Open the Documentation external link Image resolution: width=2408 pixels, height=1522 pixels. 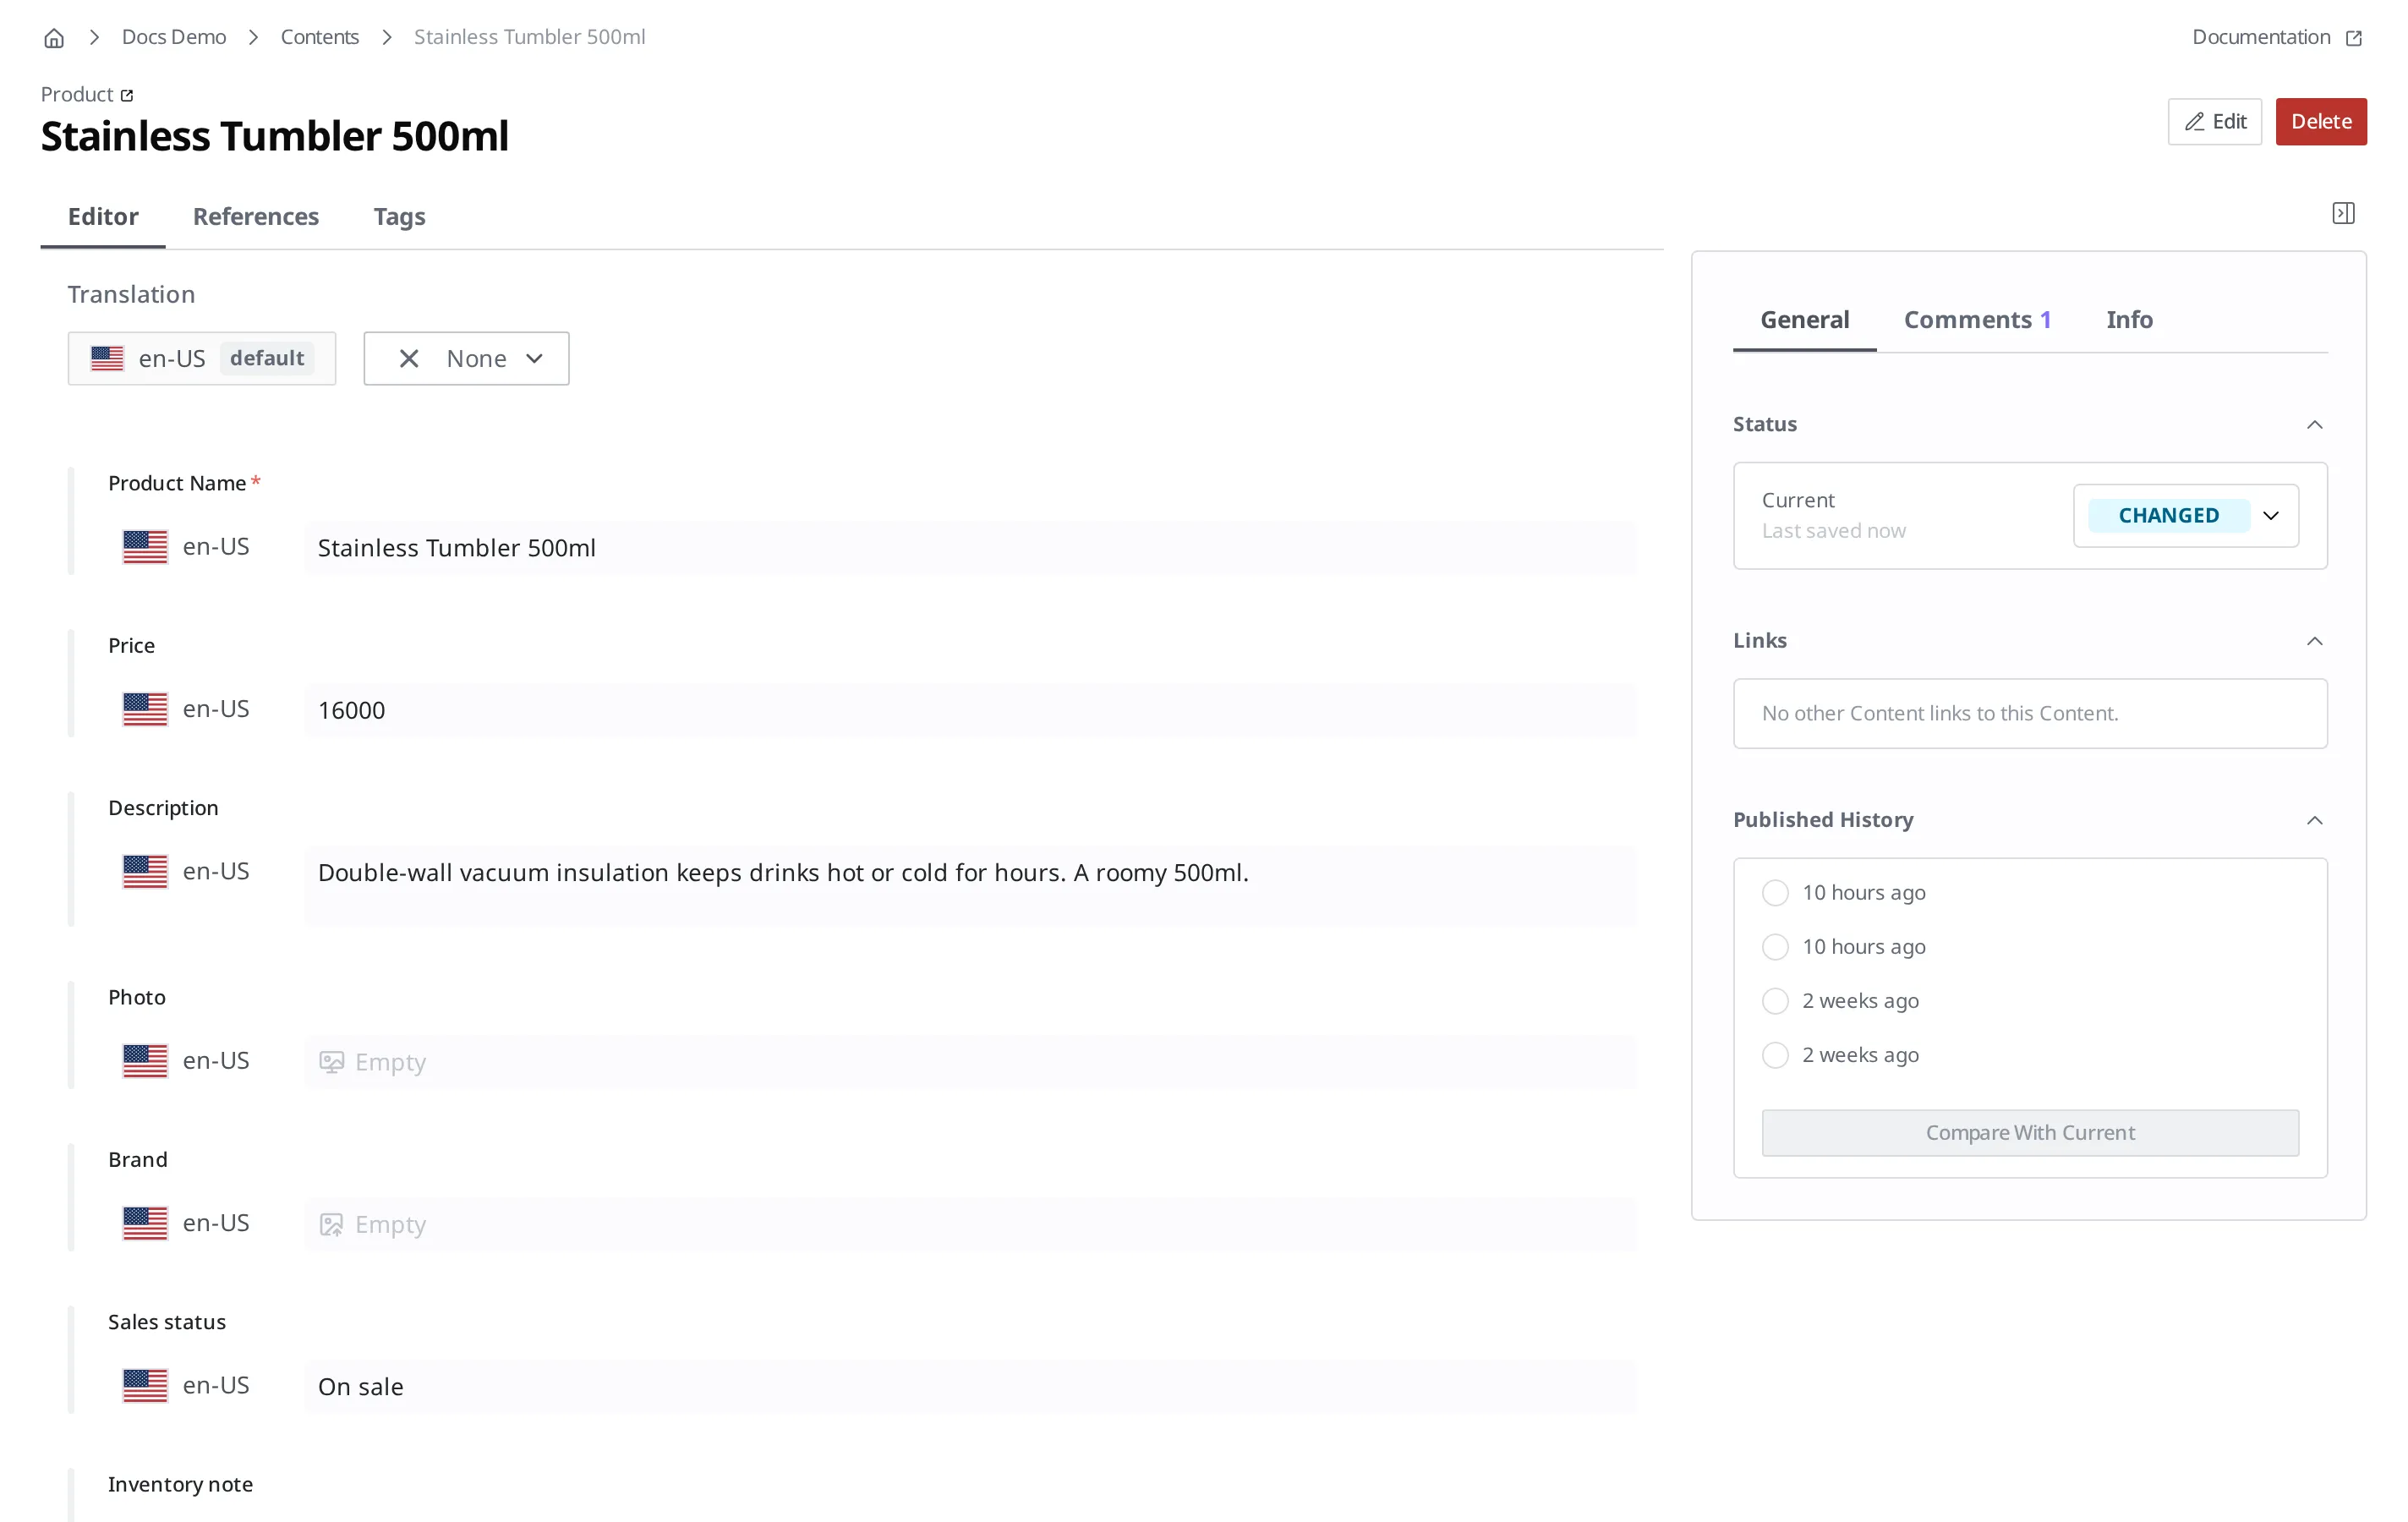(x=2276, y=37)
